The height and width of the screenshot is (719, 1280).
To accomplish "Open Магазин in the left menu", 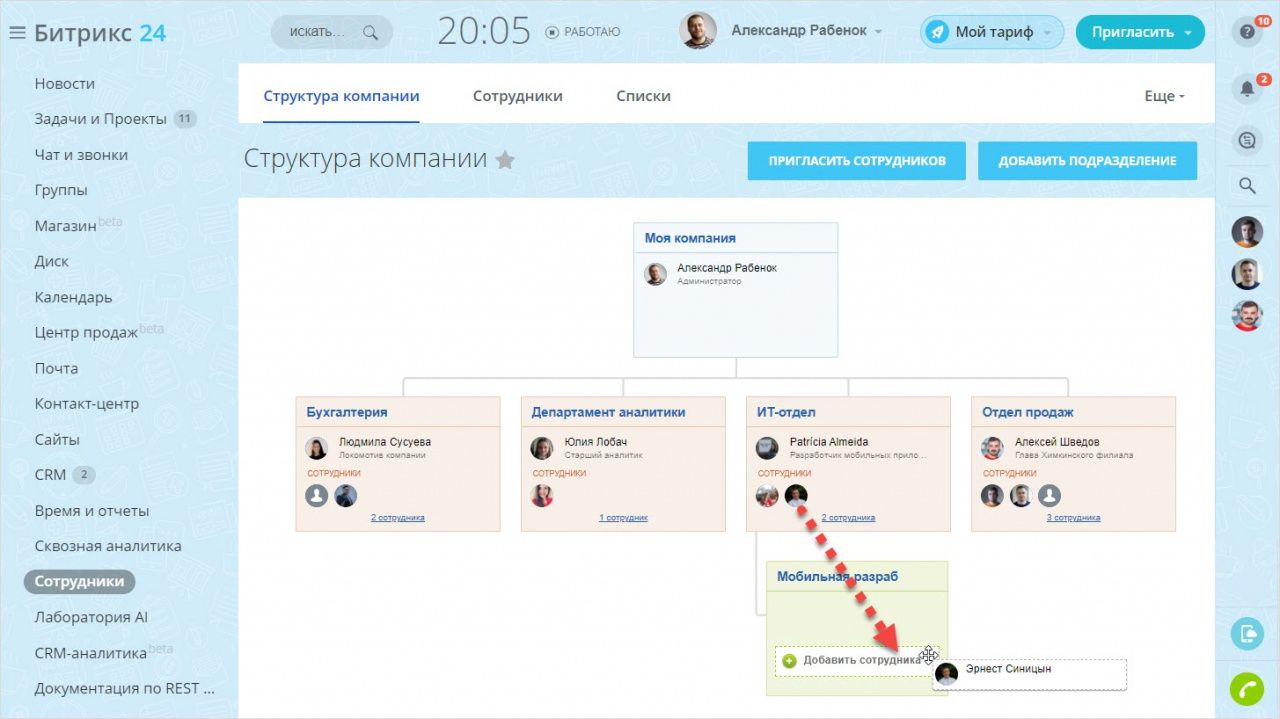I will pyautogui.click(x=66, y=226).
